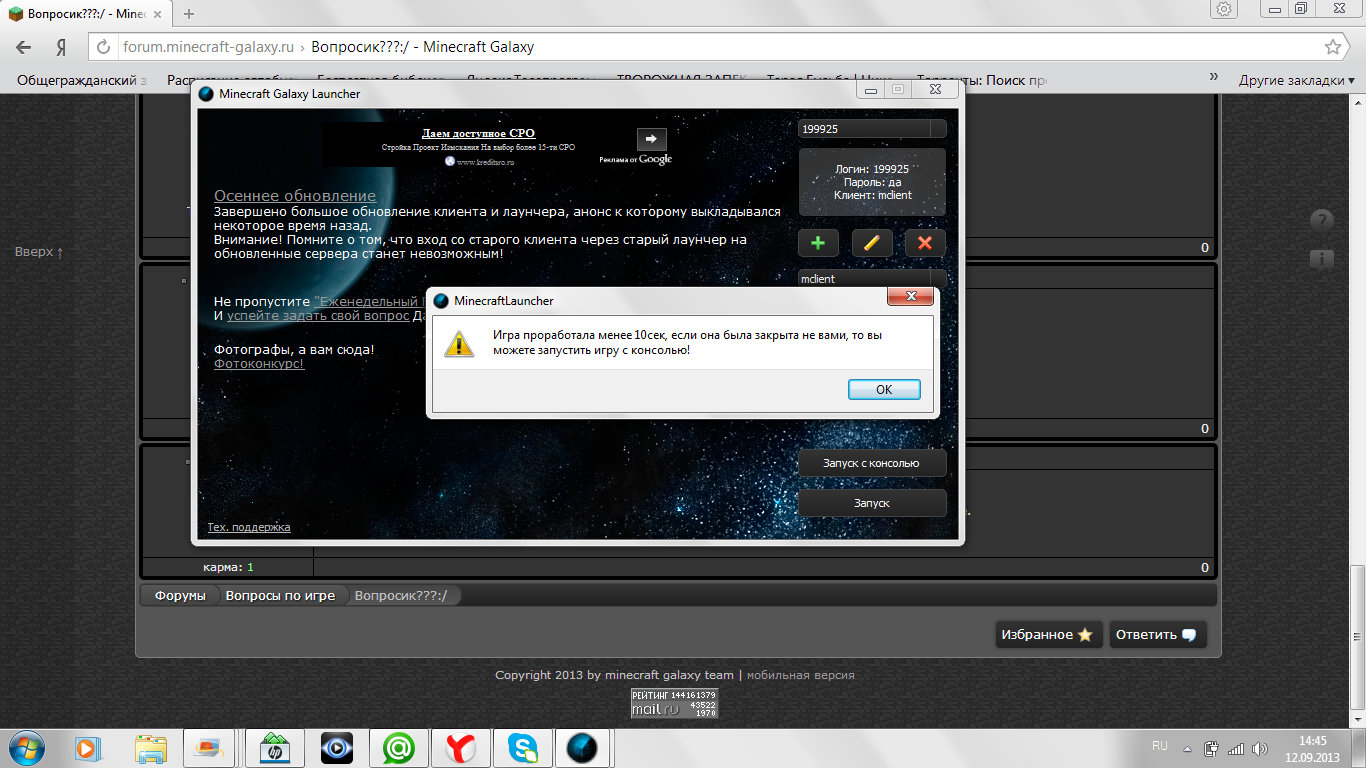Open a new browser tab
Screen dimensions: 1366x768
point(189,14)
